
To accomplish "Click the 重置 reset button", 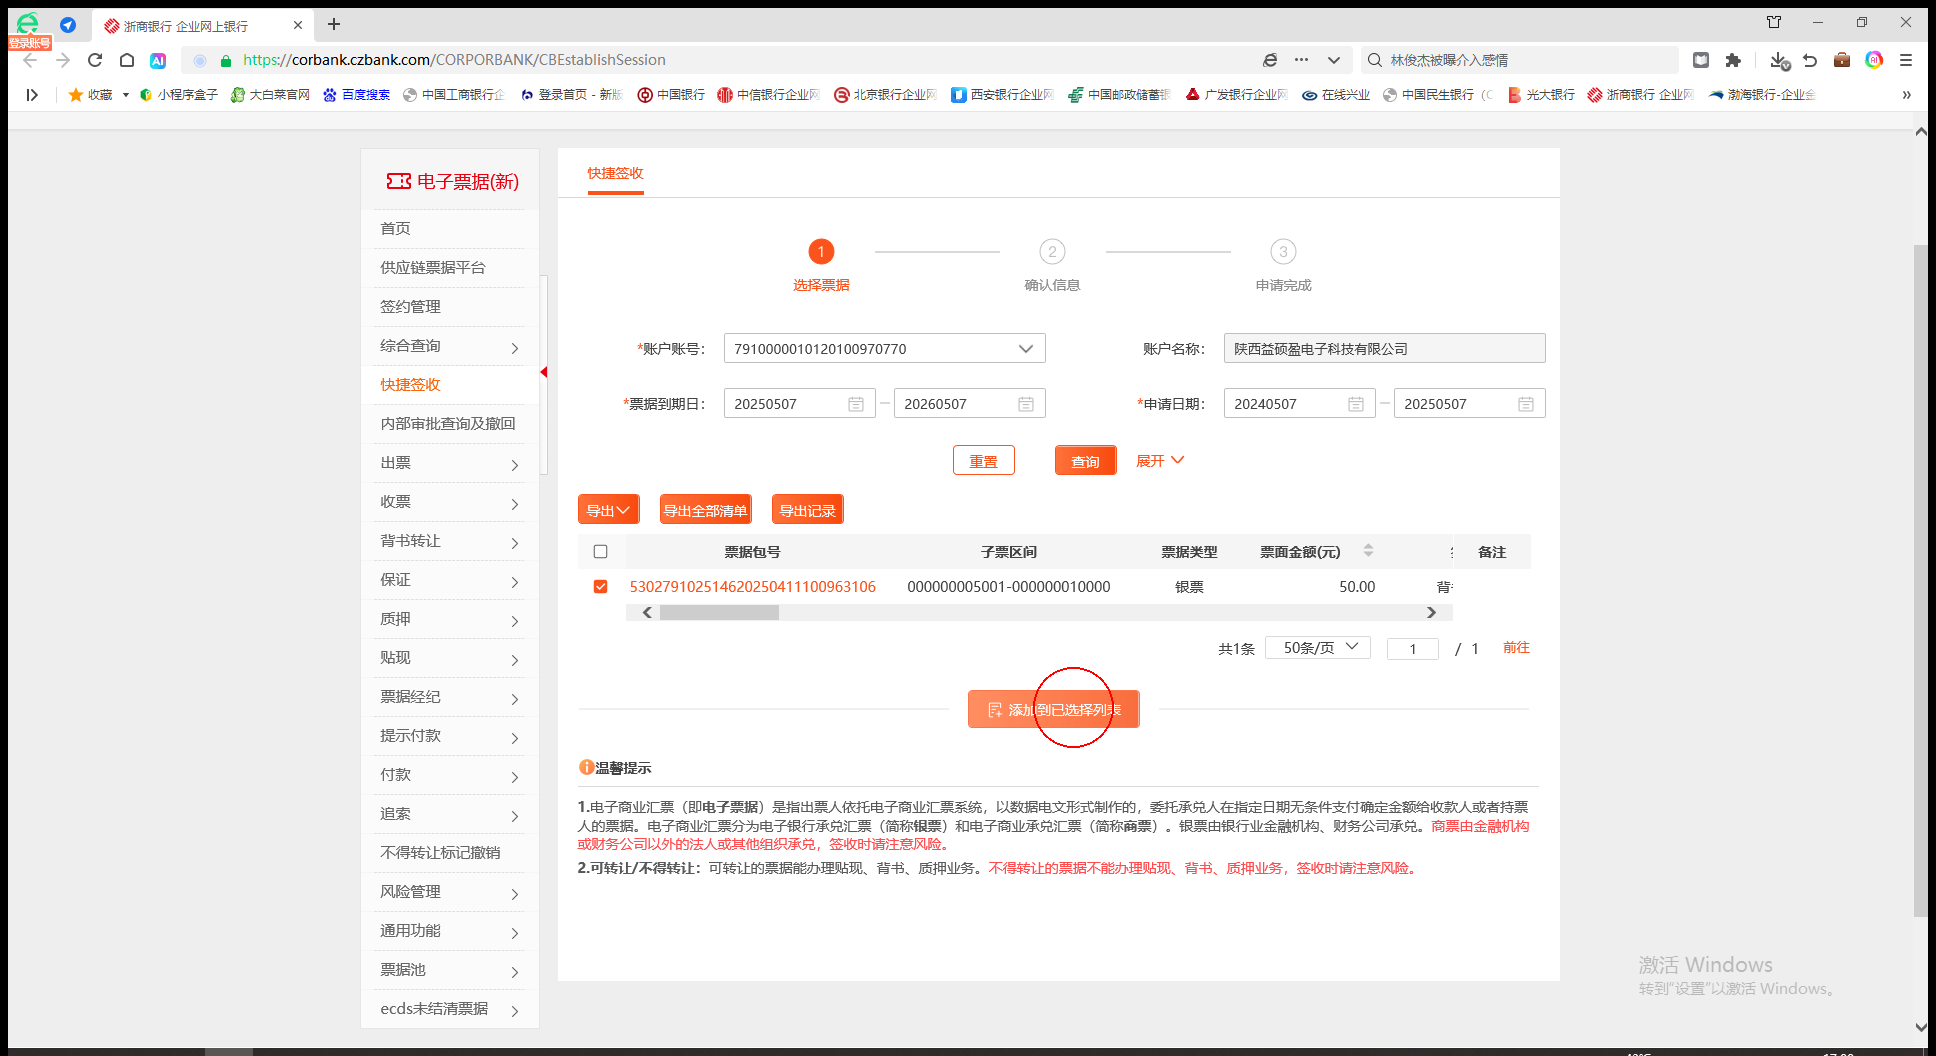I will coord(984,460).
